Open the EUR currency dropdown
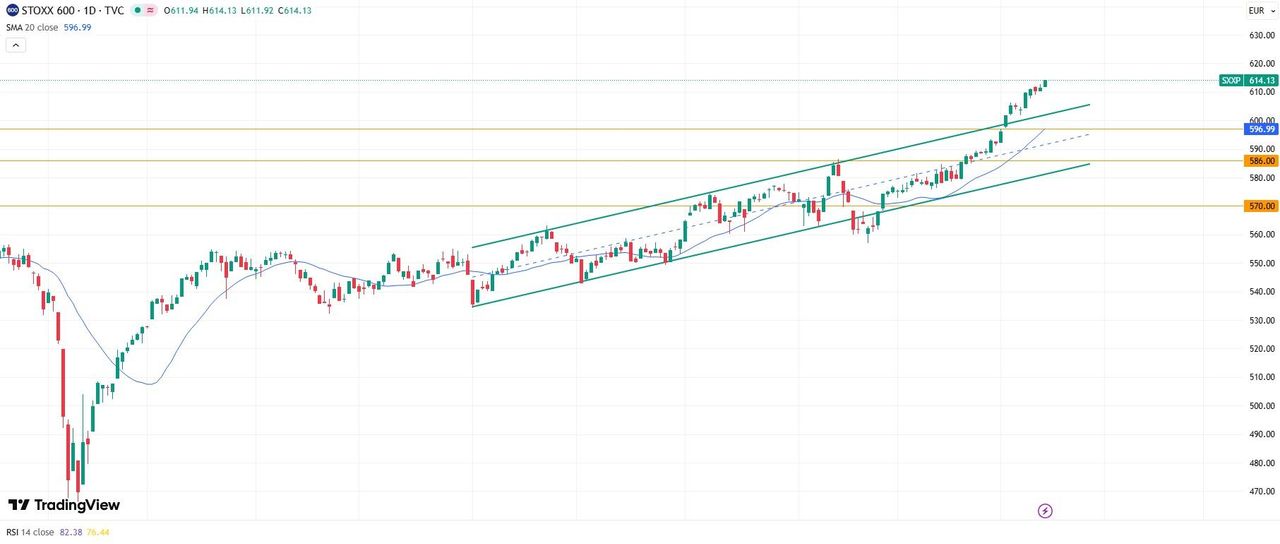Screen dimensions: 1280x544 click(x=1259, y=11)
